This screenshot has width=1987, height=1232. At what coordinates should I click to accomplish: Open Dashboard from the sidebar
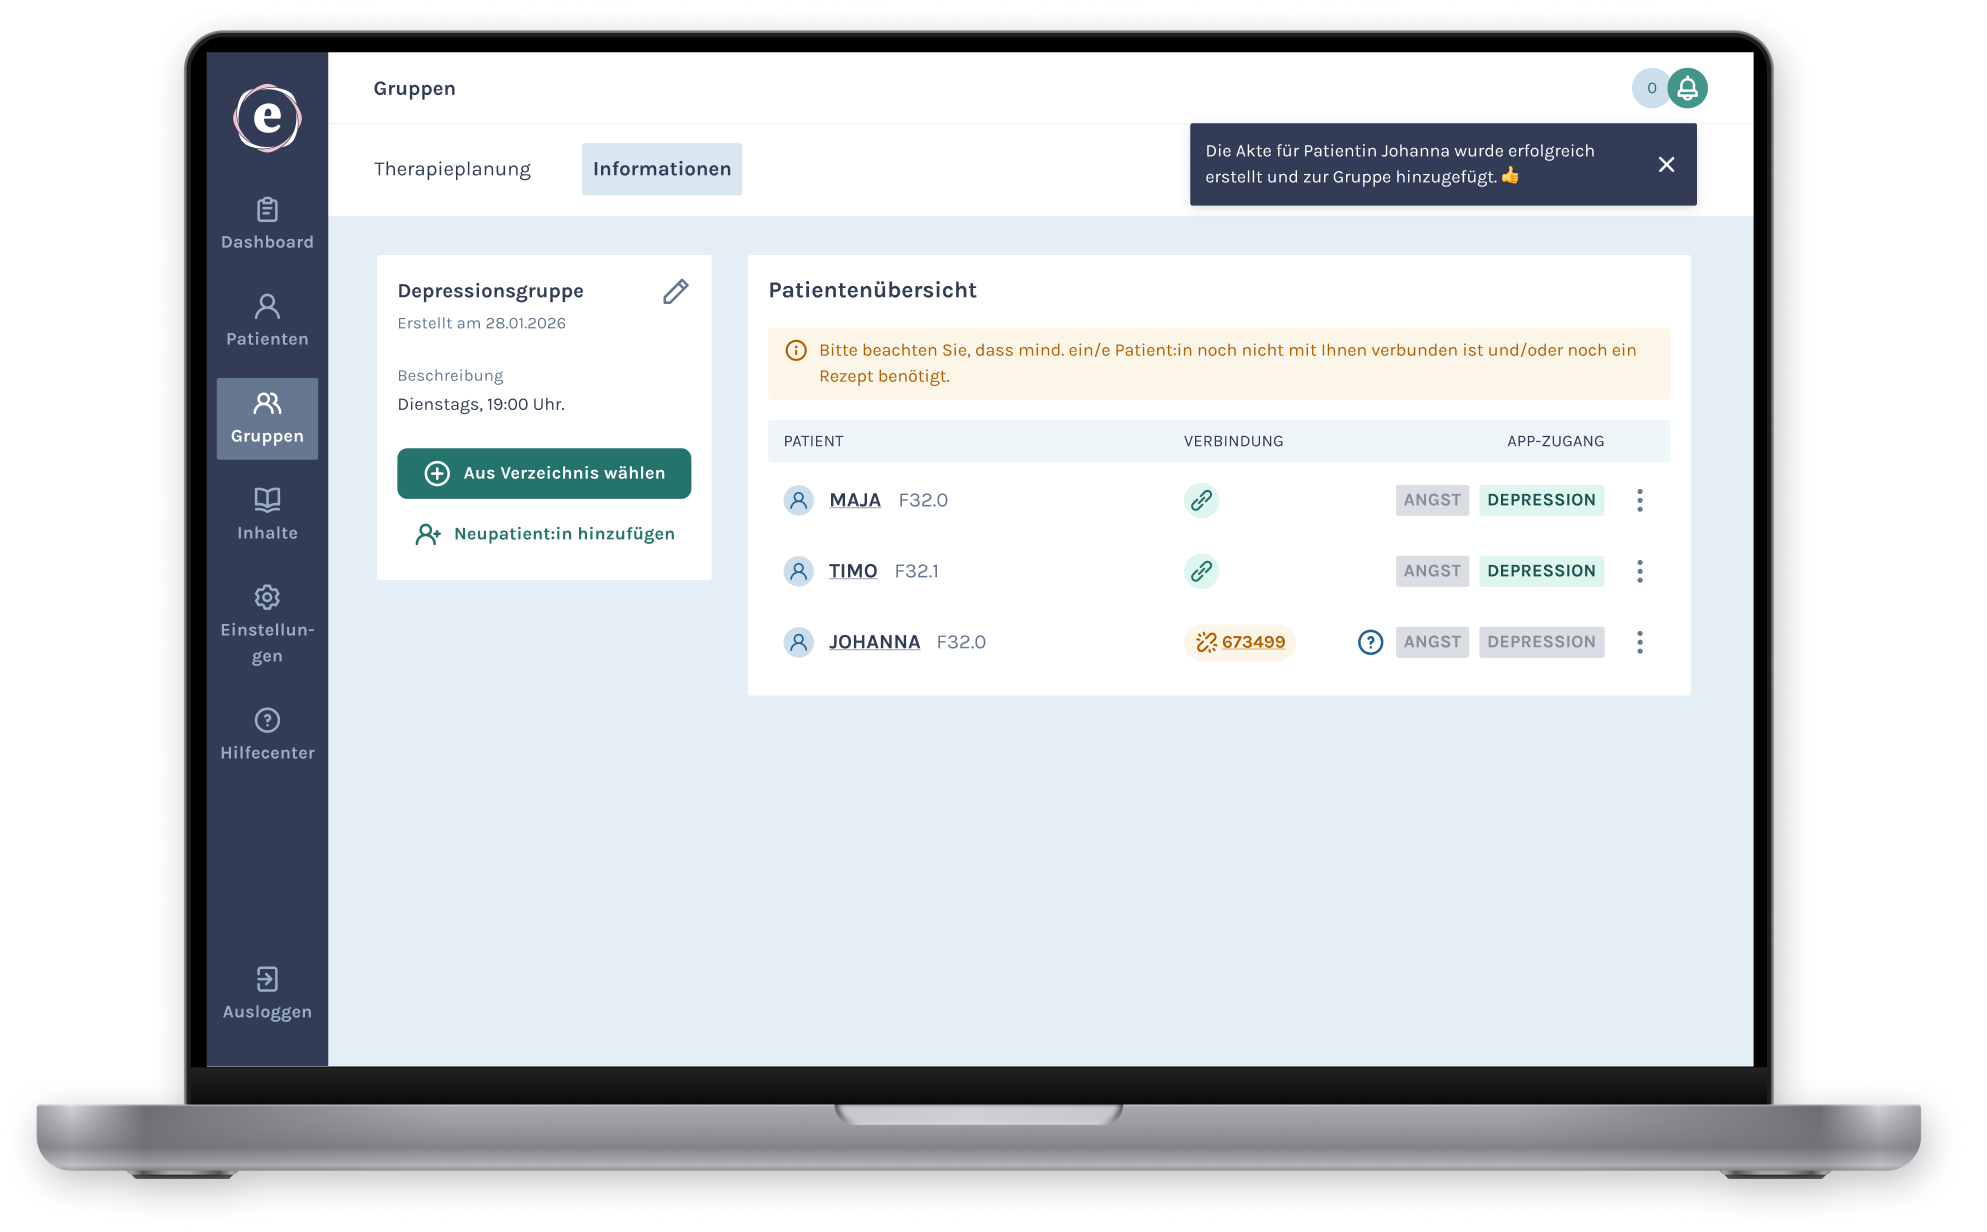267,224
